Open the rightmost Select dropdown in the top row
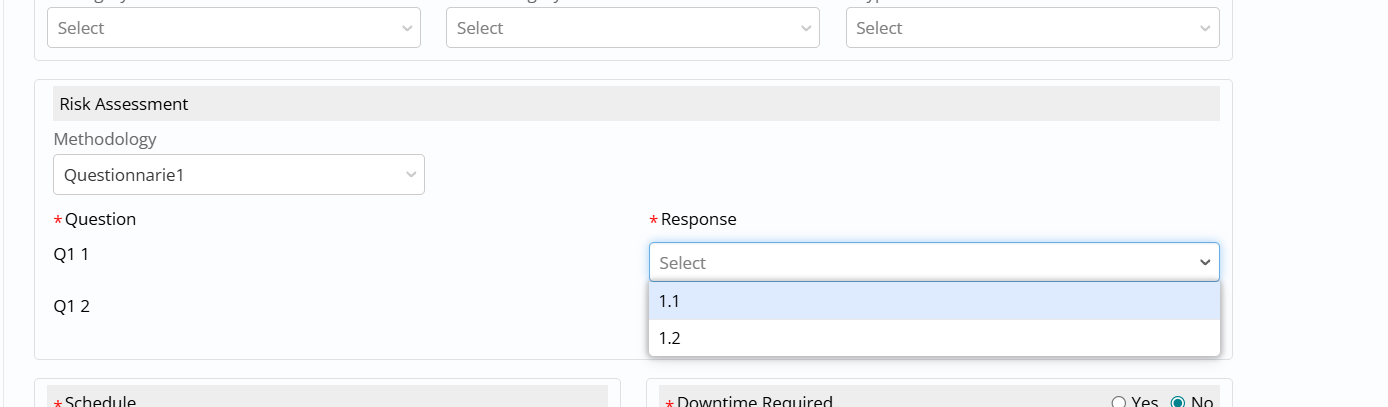 [x=1032, y=28]
